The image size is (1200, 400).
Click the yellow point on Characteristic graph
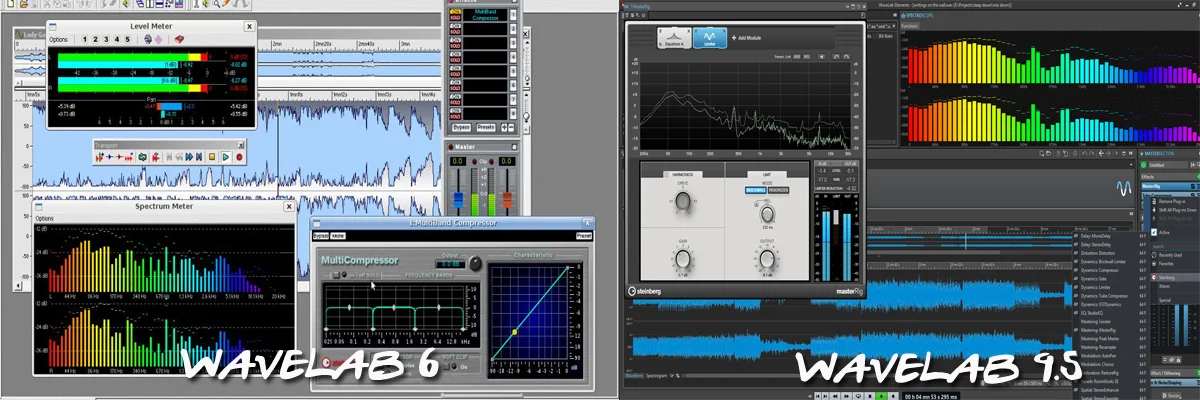514,331
